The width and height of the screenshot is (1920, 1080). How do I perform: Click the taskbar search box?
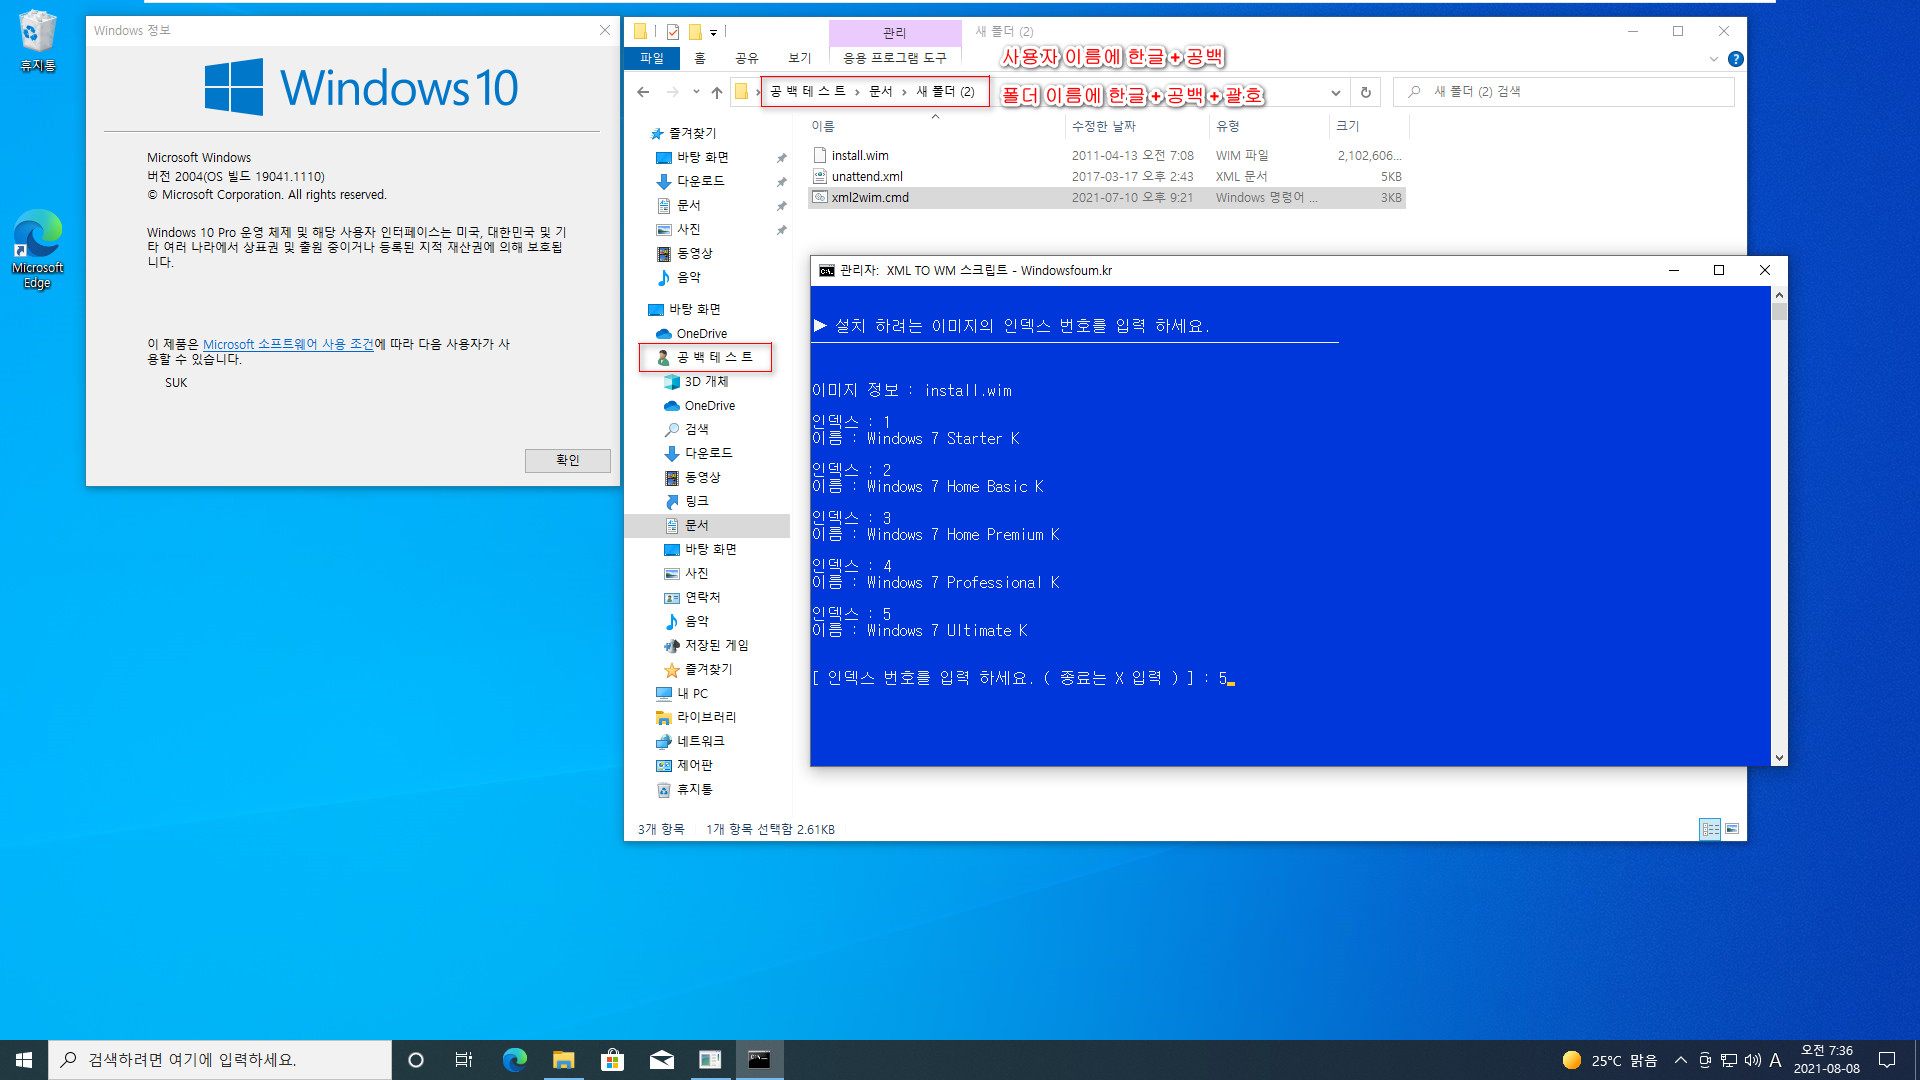220,1060
